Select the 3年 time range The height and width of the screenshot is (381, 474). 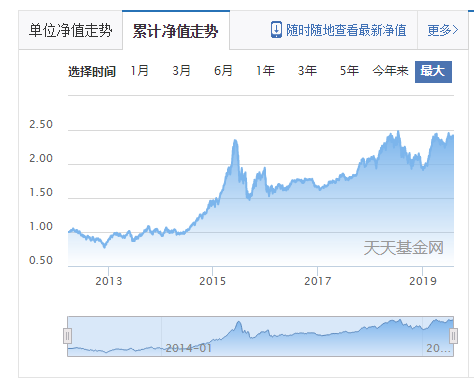click(307, 71)
